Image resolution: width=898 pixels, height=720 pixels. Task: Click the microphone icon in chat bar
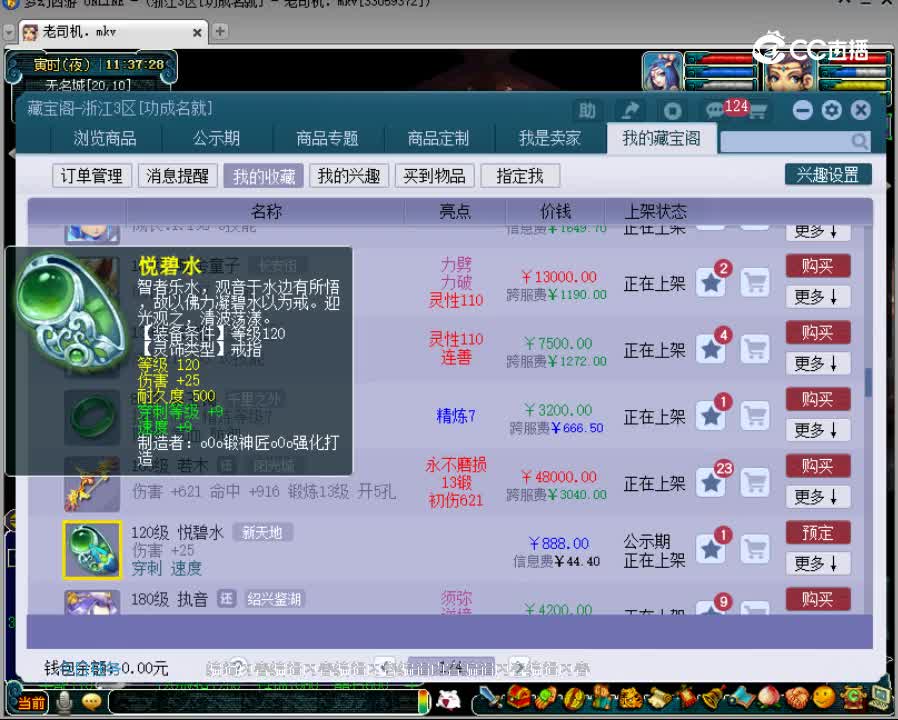[64, 701]
